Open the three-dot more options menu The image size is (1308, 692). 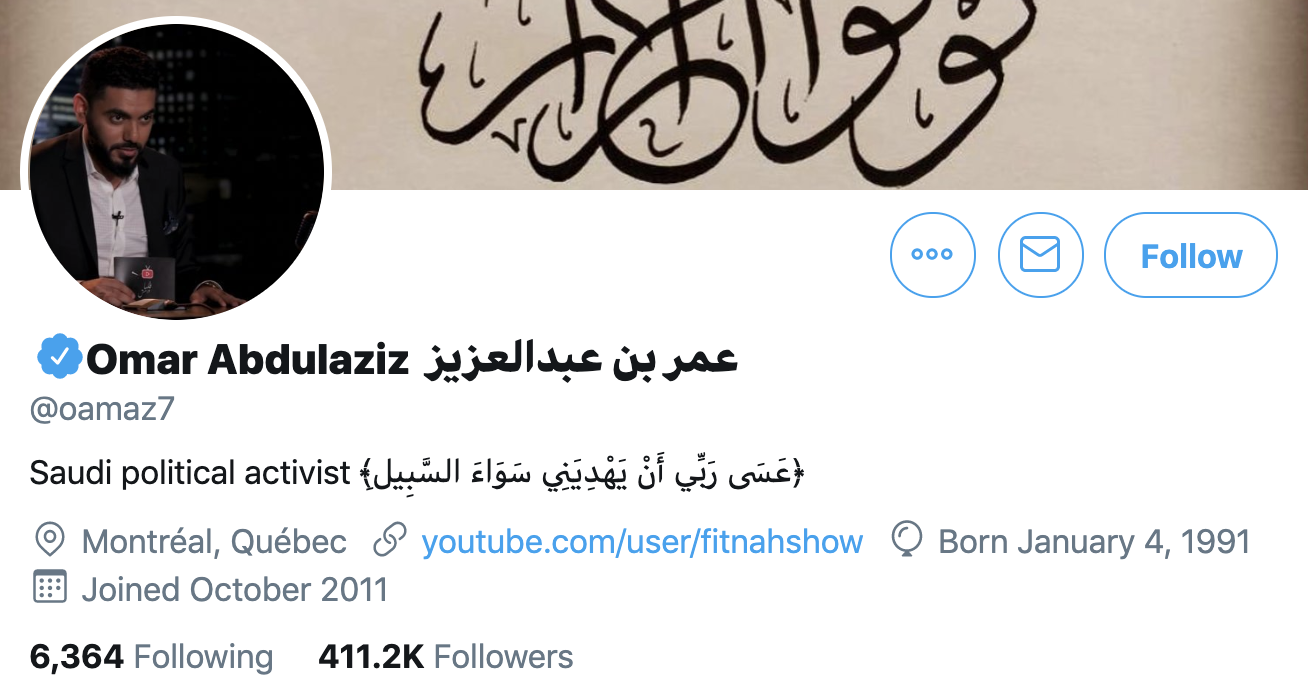coord(932,255)
